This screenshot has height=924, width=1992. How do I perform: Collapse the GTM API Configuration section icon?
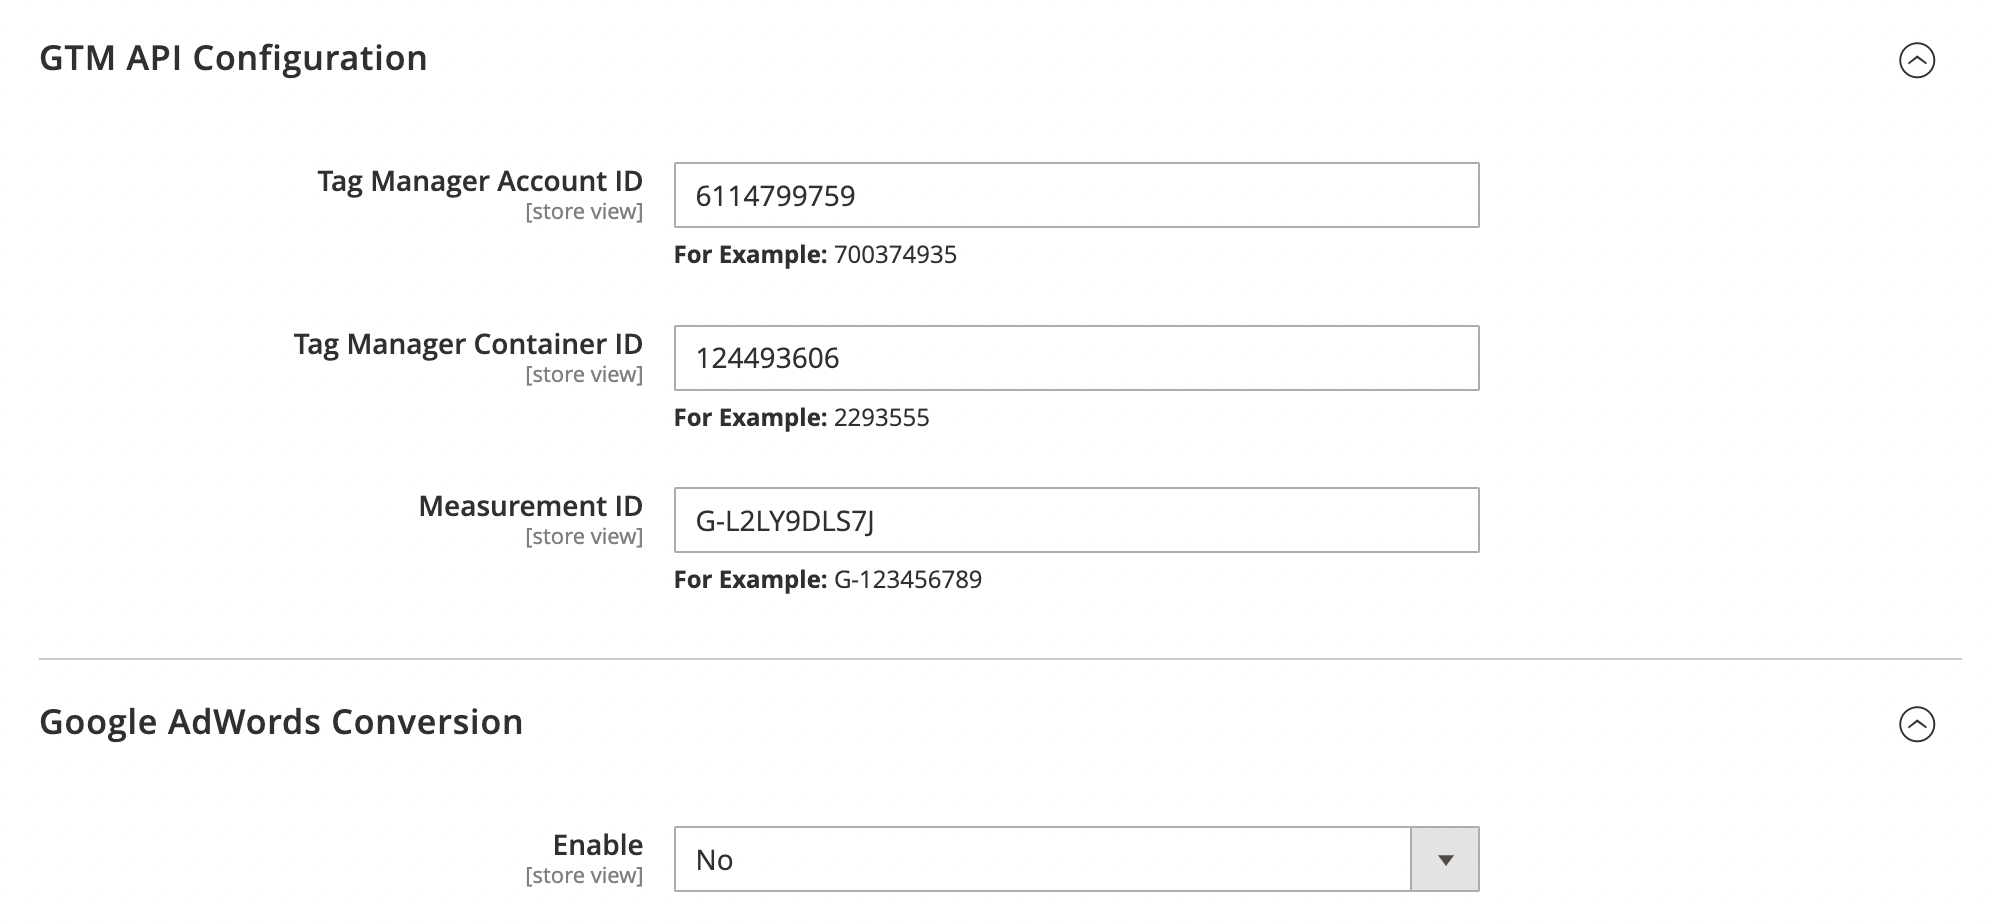coord(1916,60)
